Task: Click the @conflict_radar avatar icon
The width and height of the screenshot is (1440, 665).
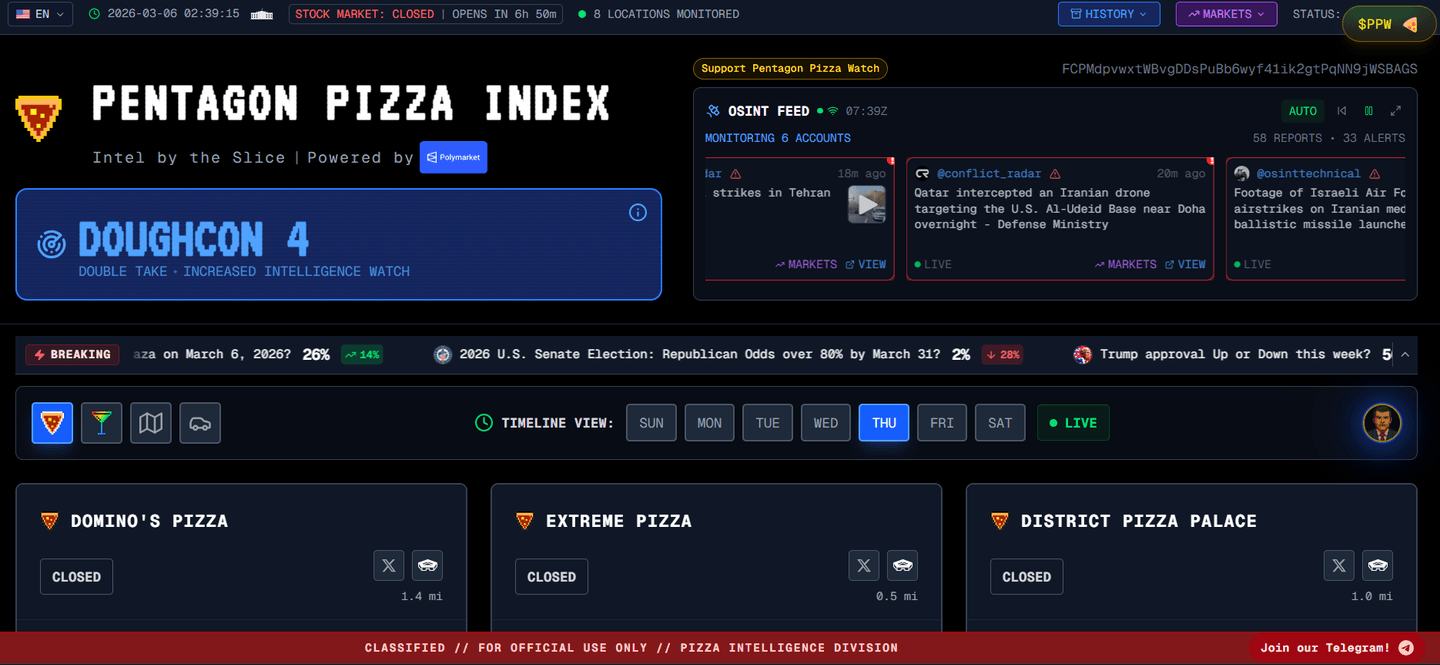Action: pos(922,174)
